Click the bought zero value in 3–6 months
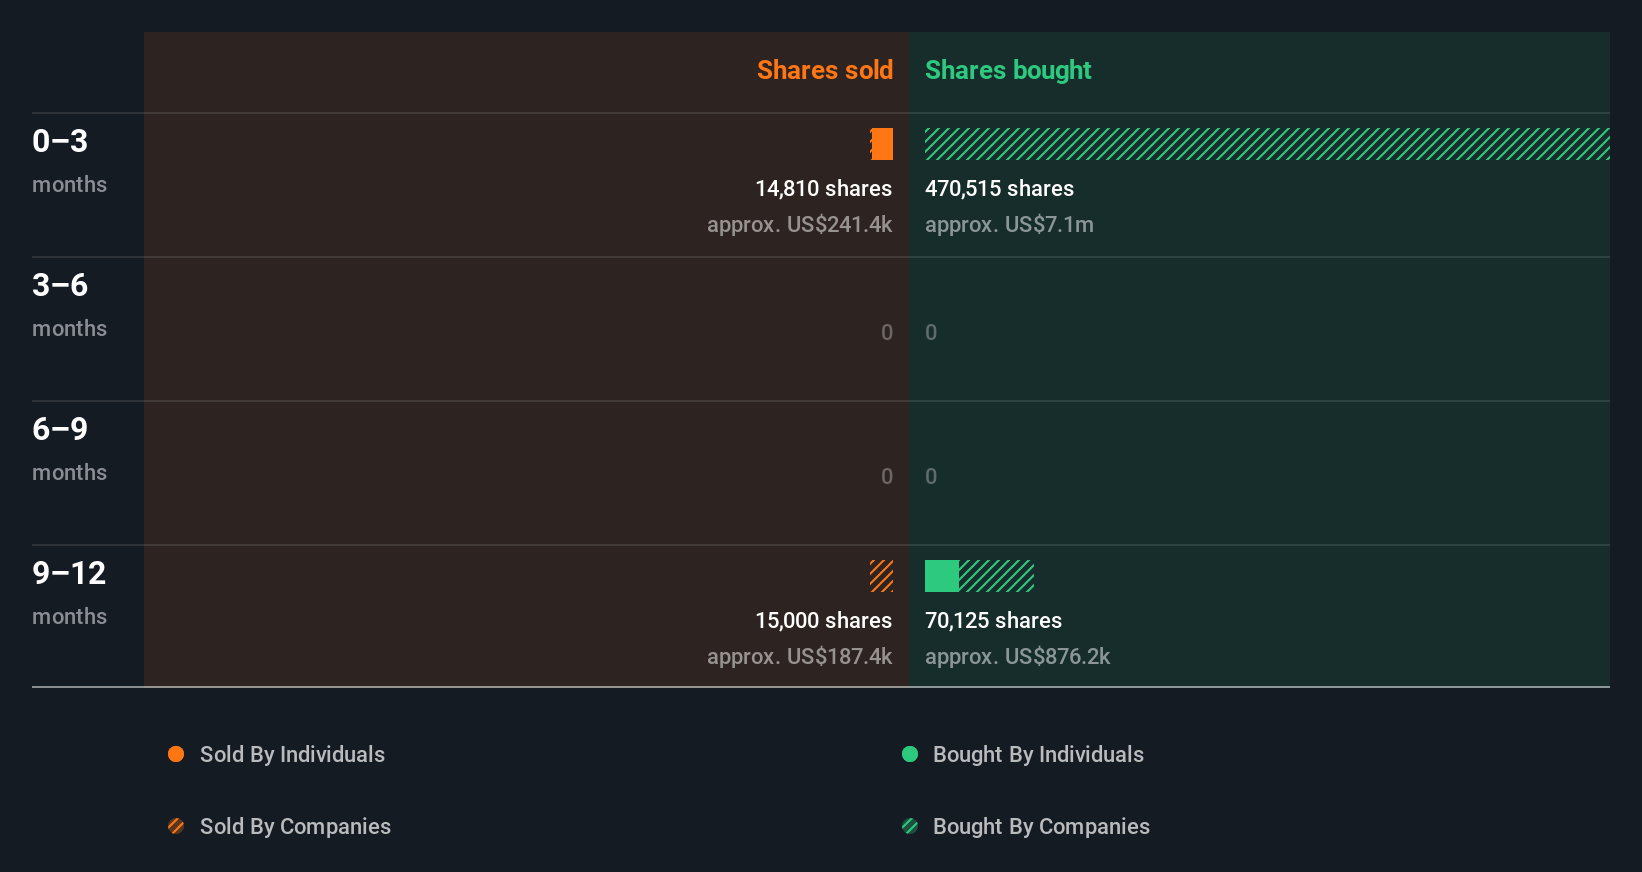The width and height of the screenshot is (1642, 872). [931, 333]
